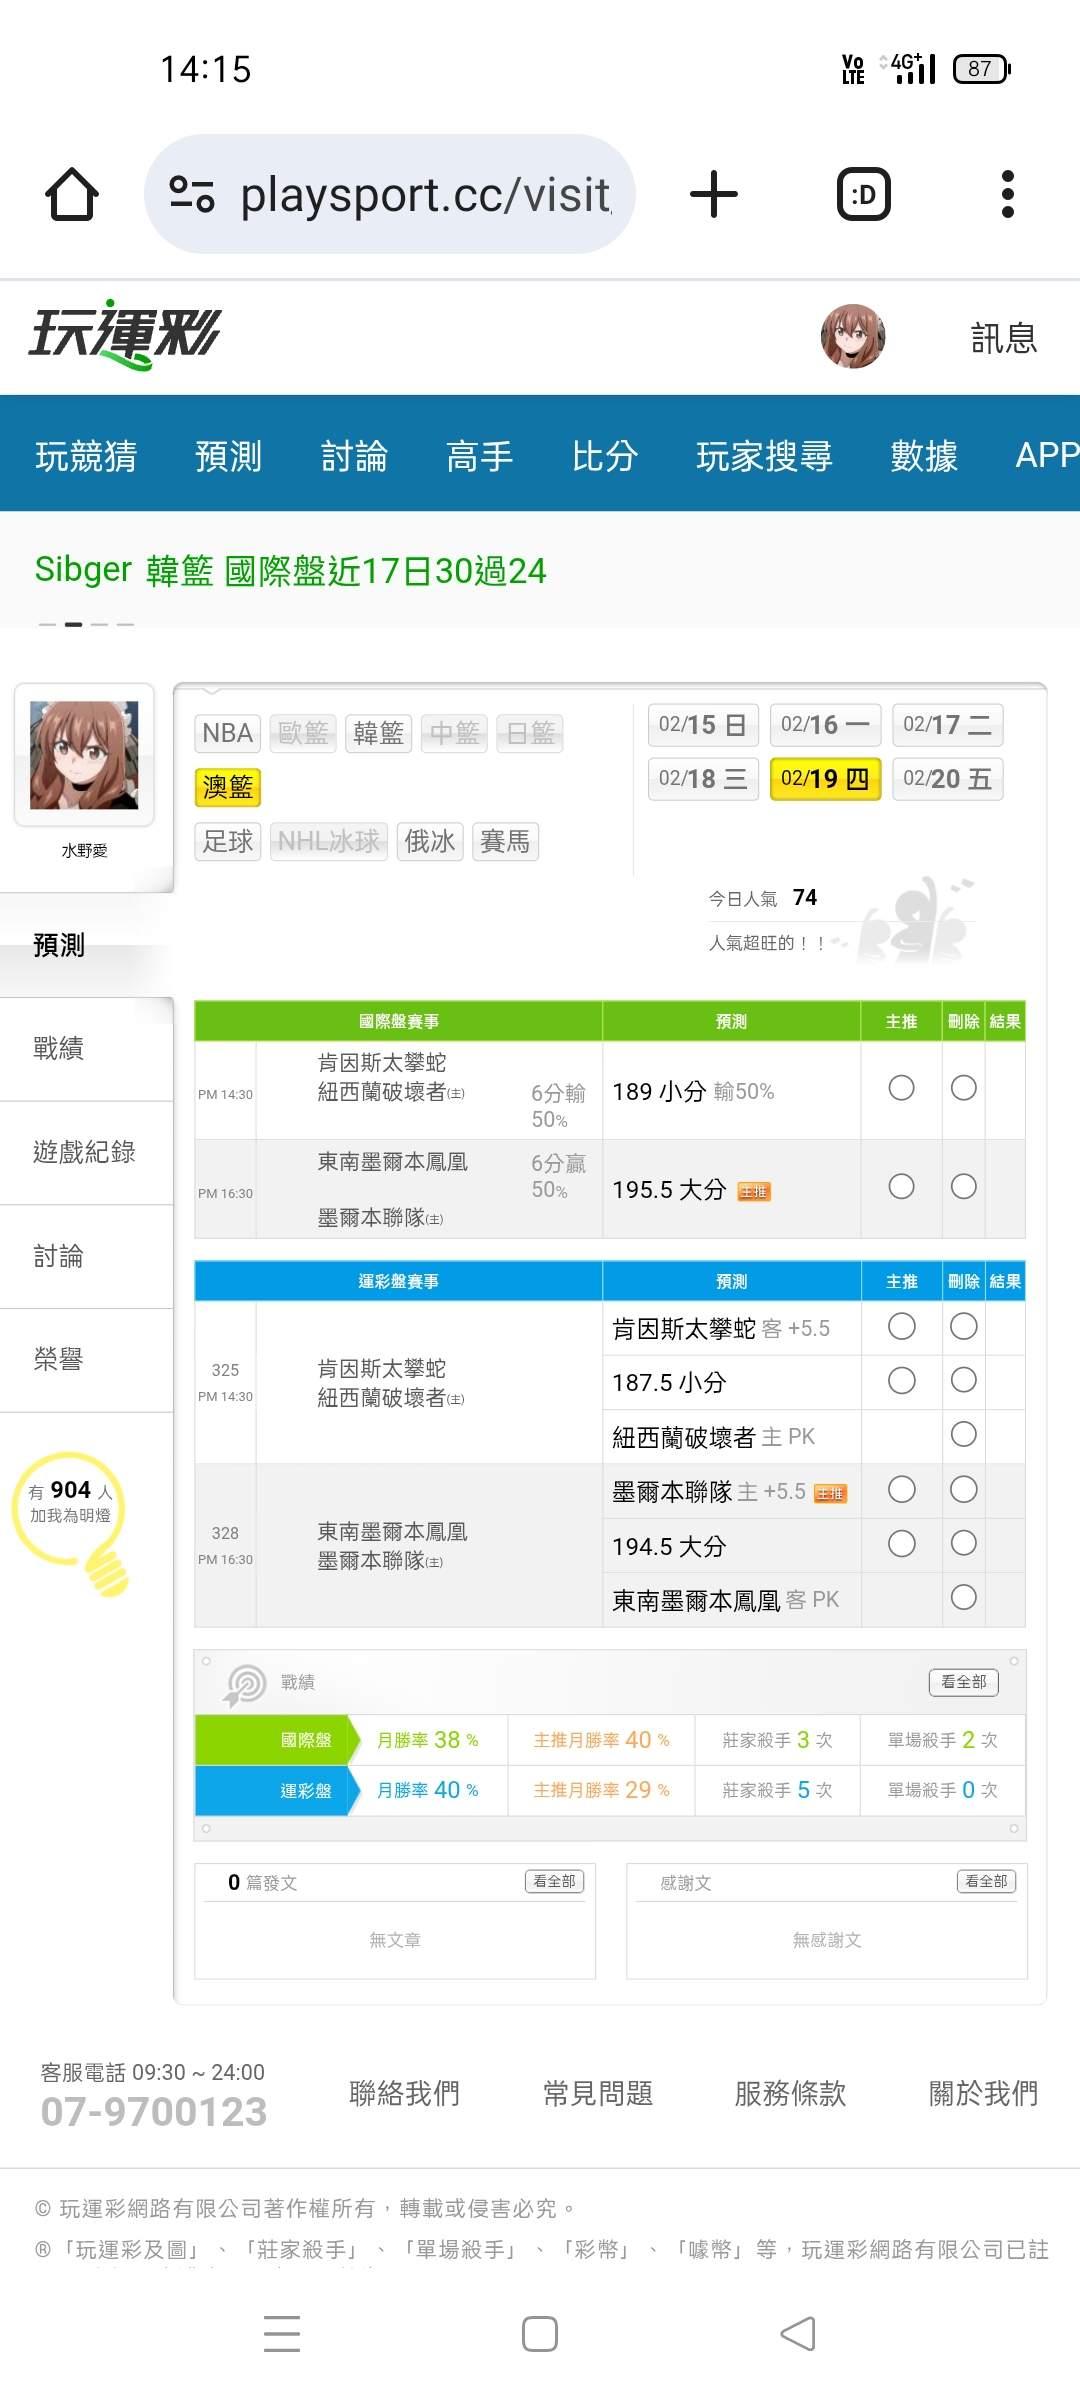Open 常見問題 footer link
Viewport: 1080px width, 2400px height.
[598, 2093]
